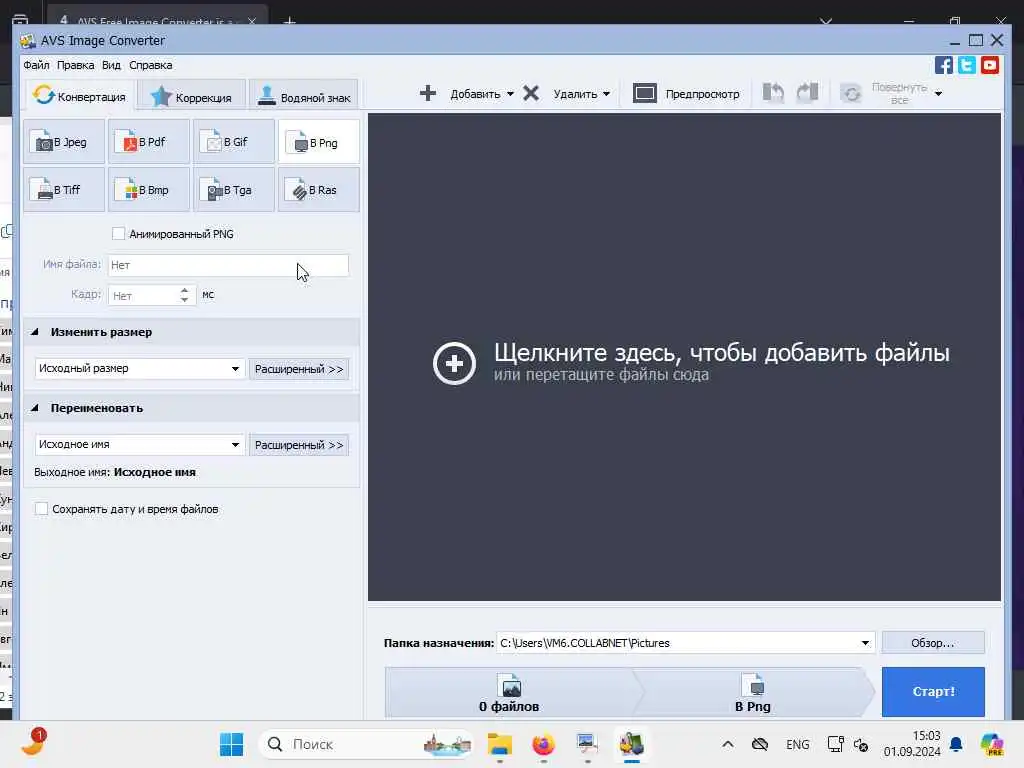Click the Rotate all icon
The image size is (1024, 768).
pyautogui.click(x=851, y=94)
